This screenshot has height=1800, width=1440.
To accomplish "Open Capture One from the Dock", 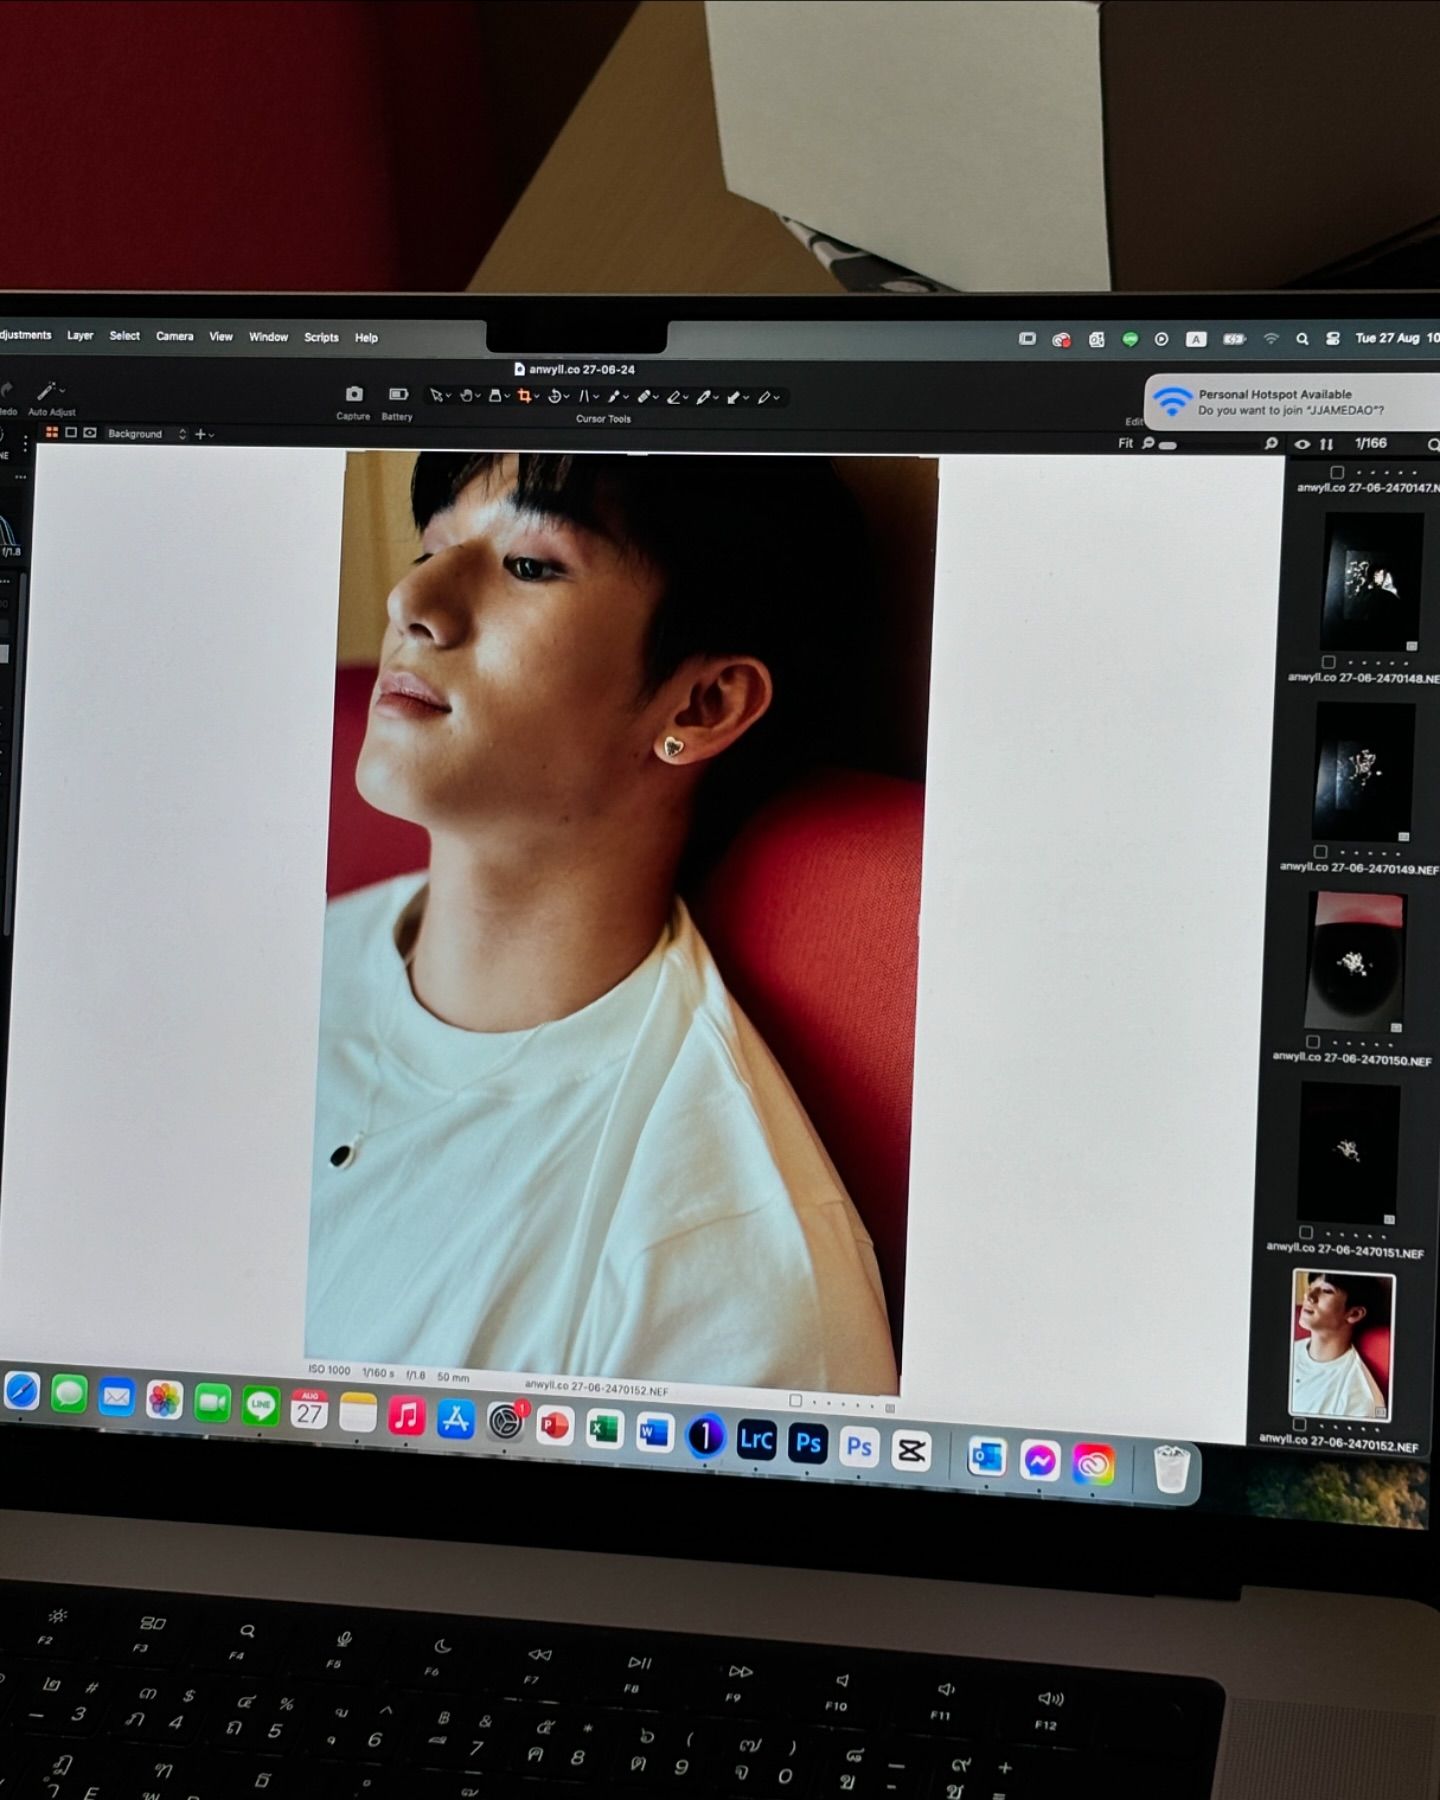I will (x=705, y=1437).
